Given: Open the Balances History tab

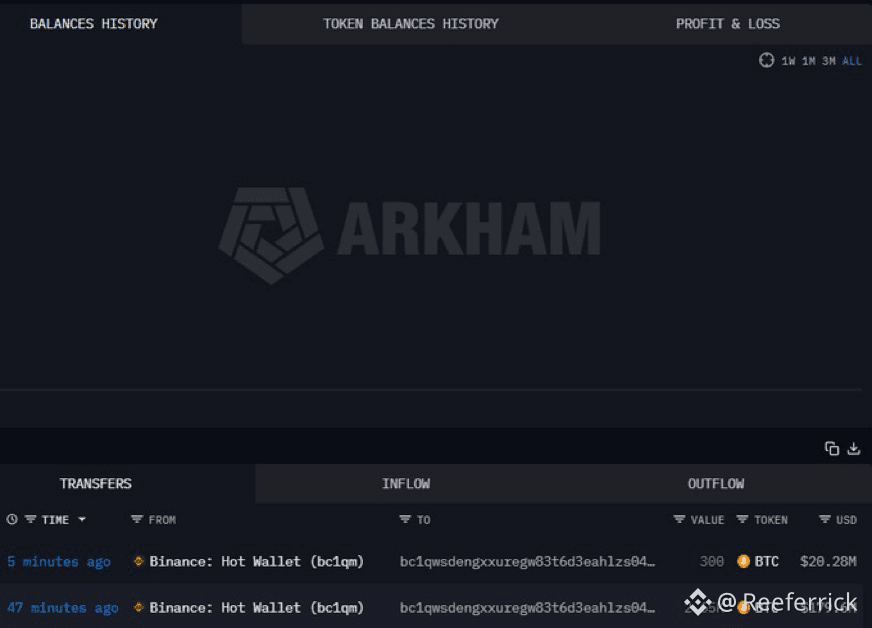Looking at the screenshot, I should click(x=93, y=24).
